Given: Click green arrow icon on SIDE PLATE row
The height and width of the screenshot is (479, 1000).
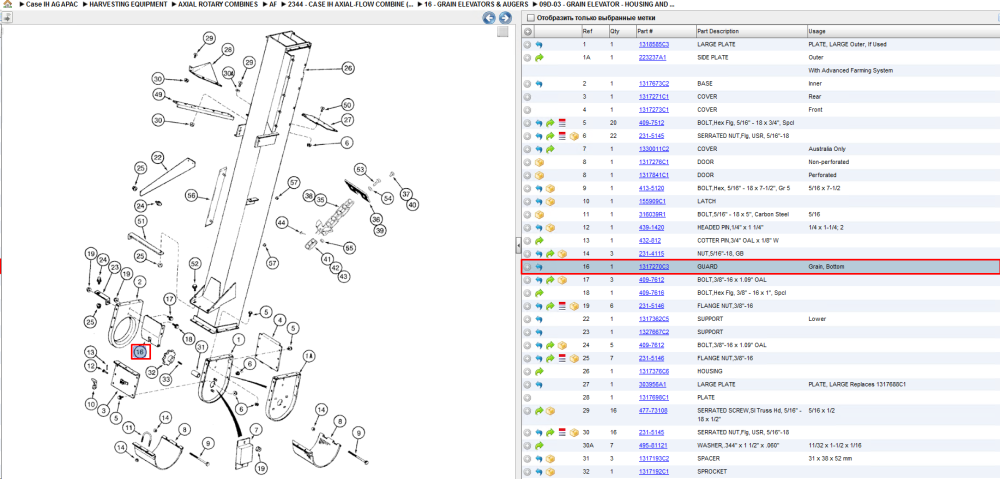Looking at the screenshot, I should click(x=539, y=57).
